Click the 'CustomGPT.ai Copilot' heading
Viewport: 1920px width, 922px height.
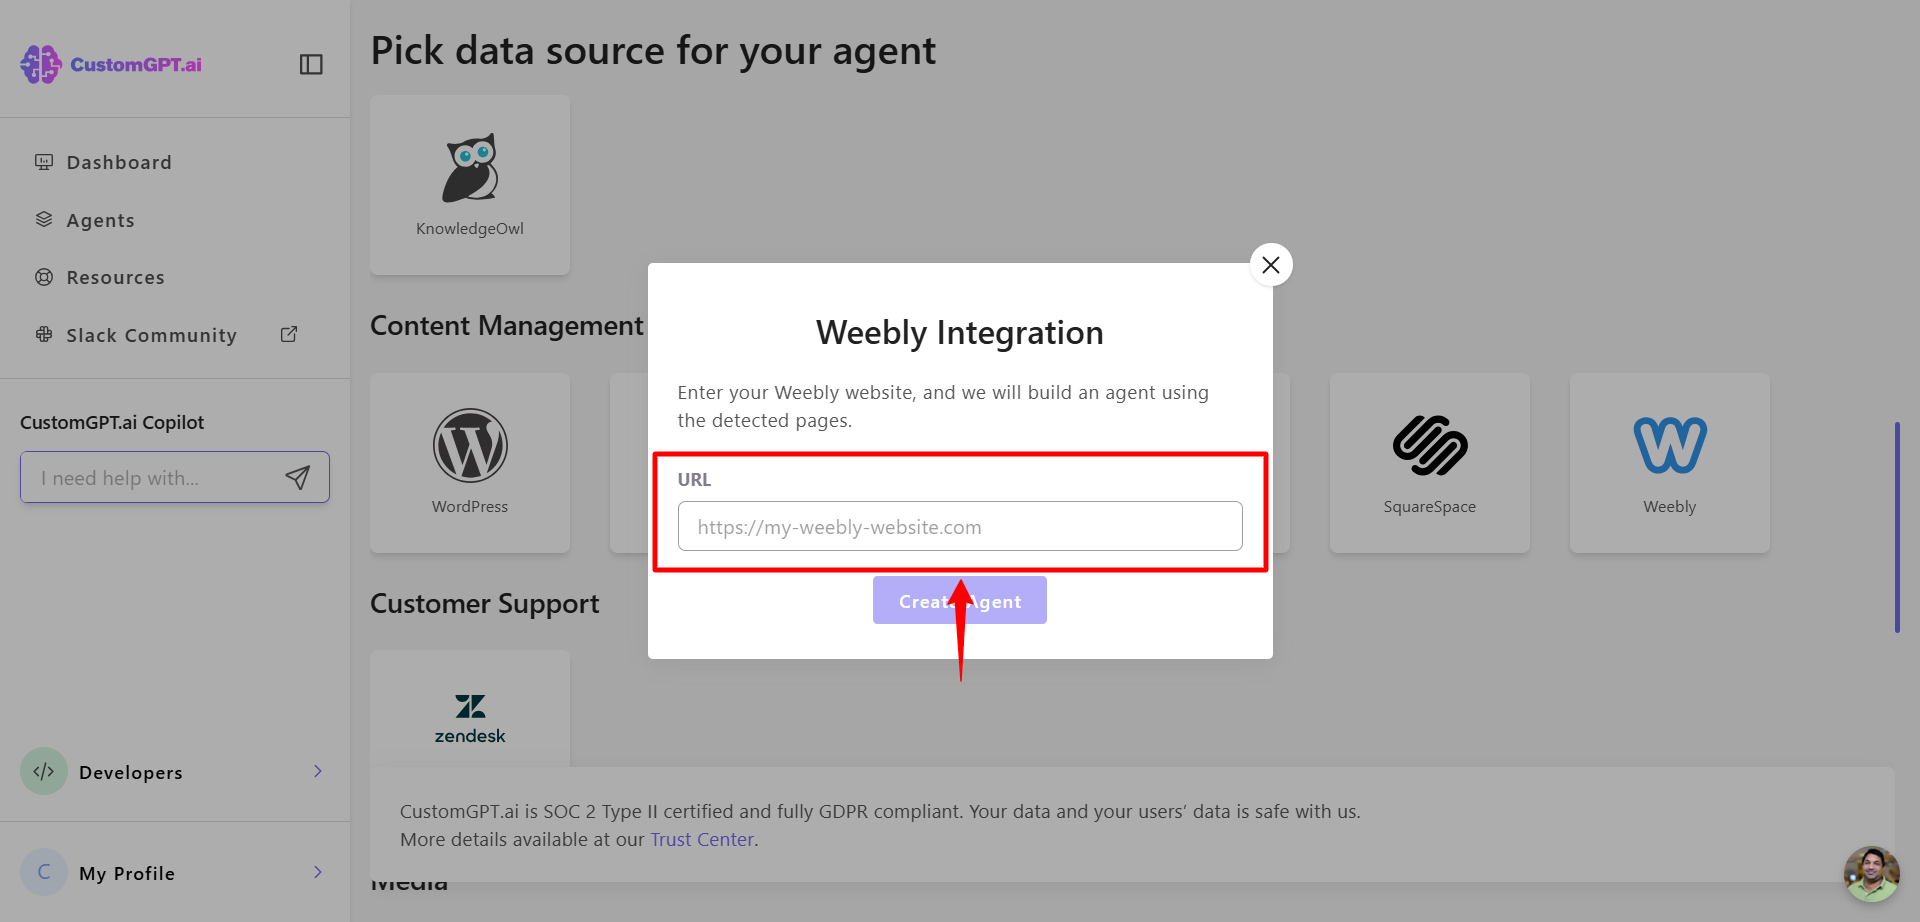click(x=112, y=423)
